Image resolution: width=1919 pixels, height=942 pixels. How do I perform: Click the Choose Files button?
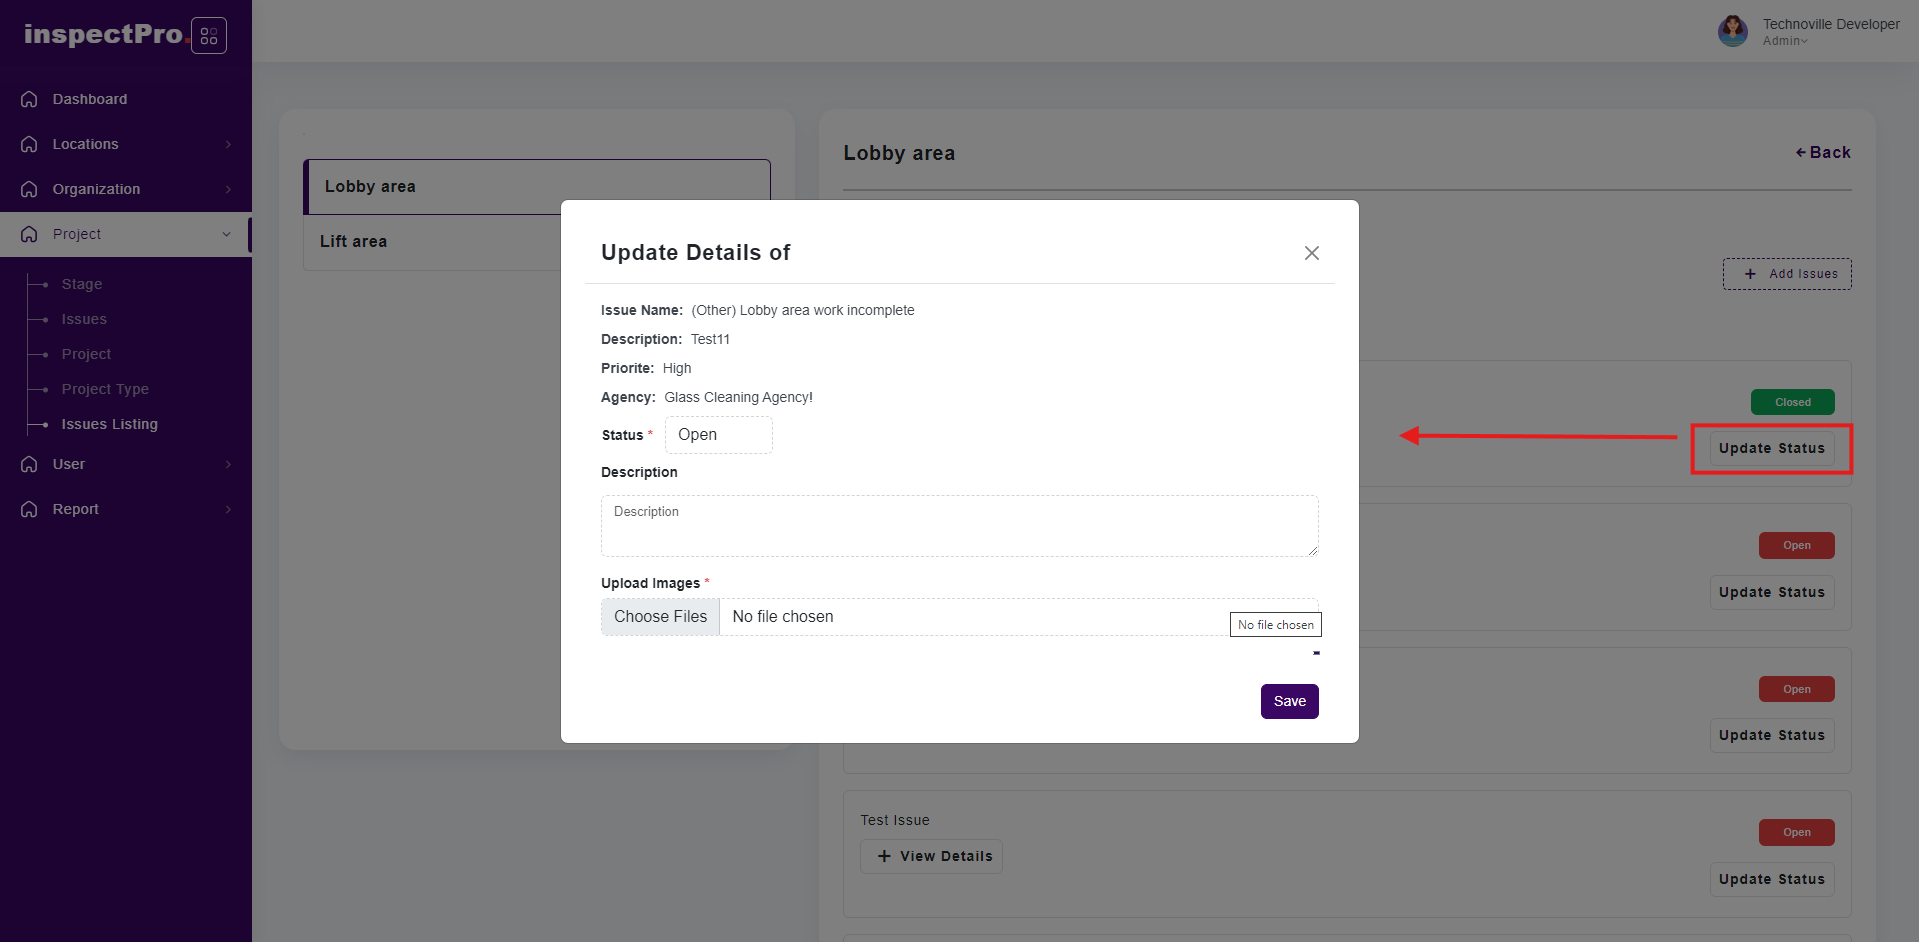pos(660,617)
